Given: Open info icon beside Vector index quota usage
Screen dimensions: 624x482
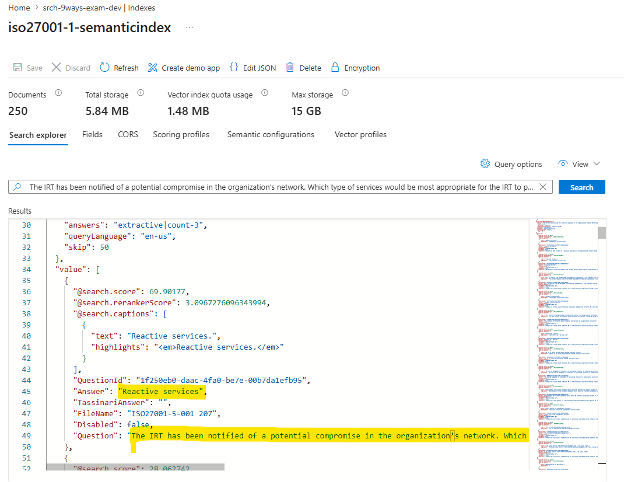Looking at the screenshot, I should pos(265,93).
